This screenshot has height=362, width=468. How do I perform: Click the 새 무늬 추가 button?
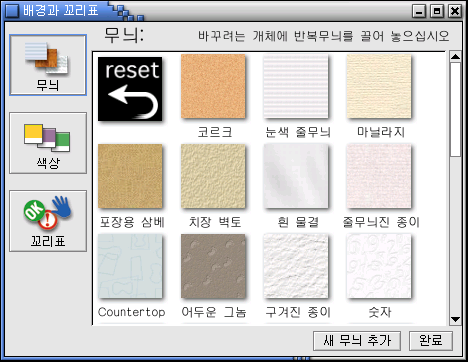click(357, 341)
